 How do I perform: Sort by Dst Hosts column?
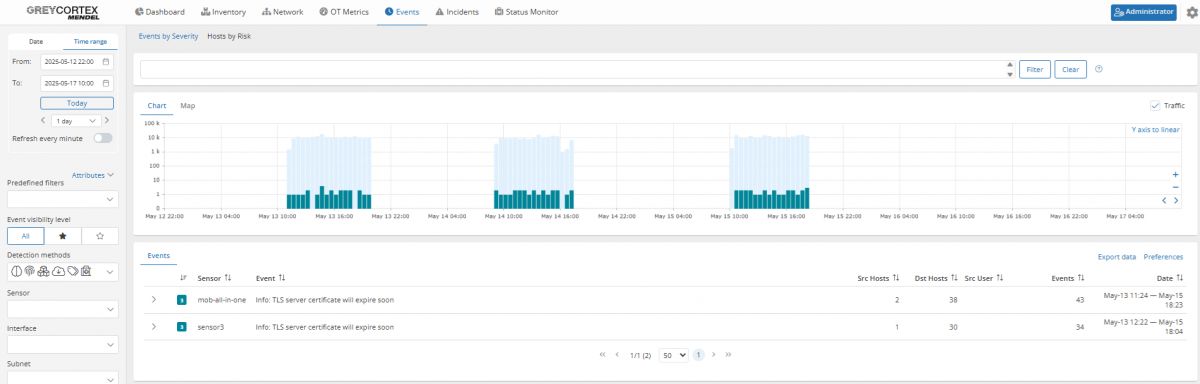click(935, 278)
